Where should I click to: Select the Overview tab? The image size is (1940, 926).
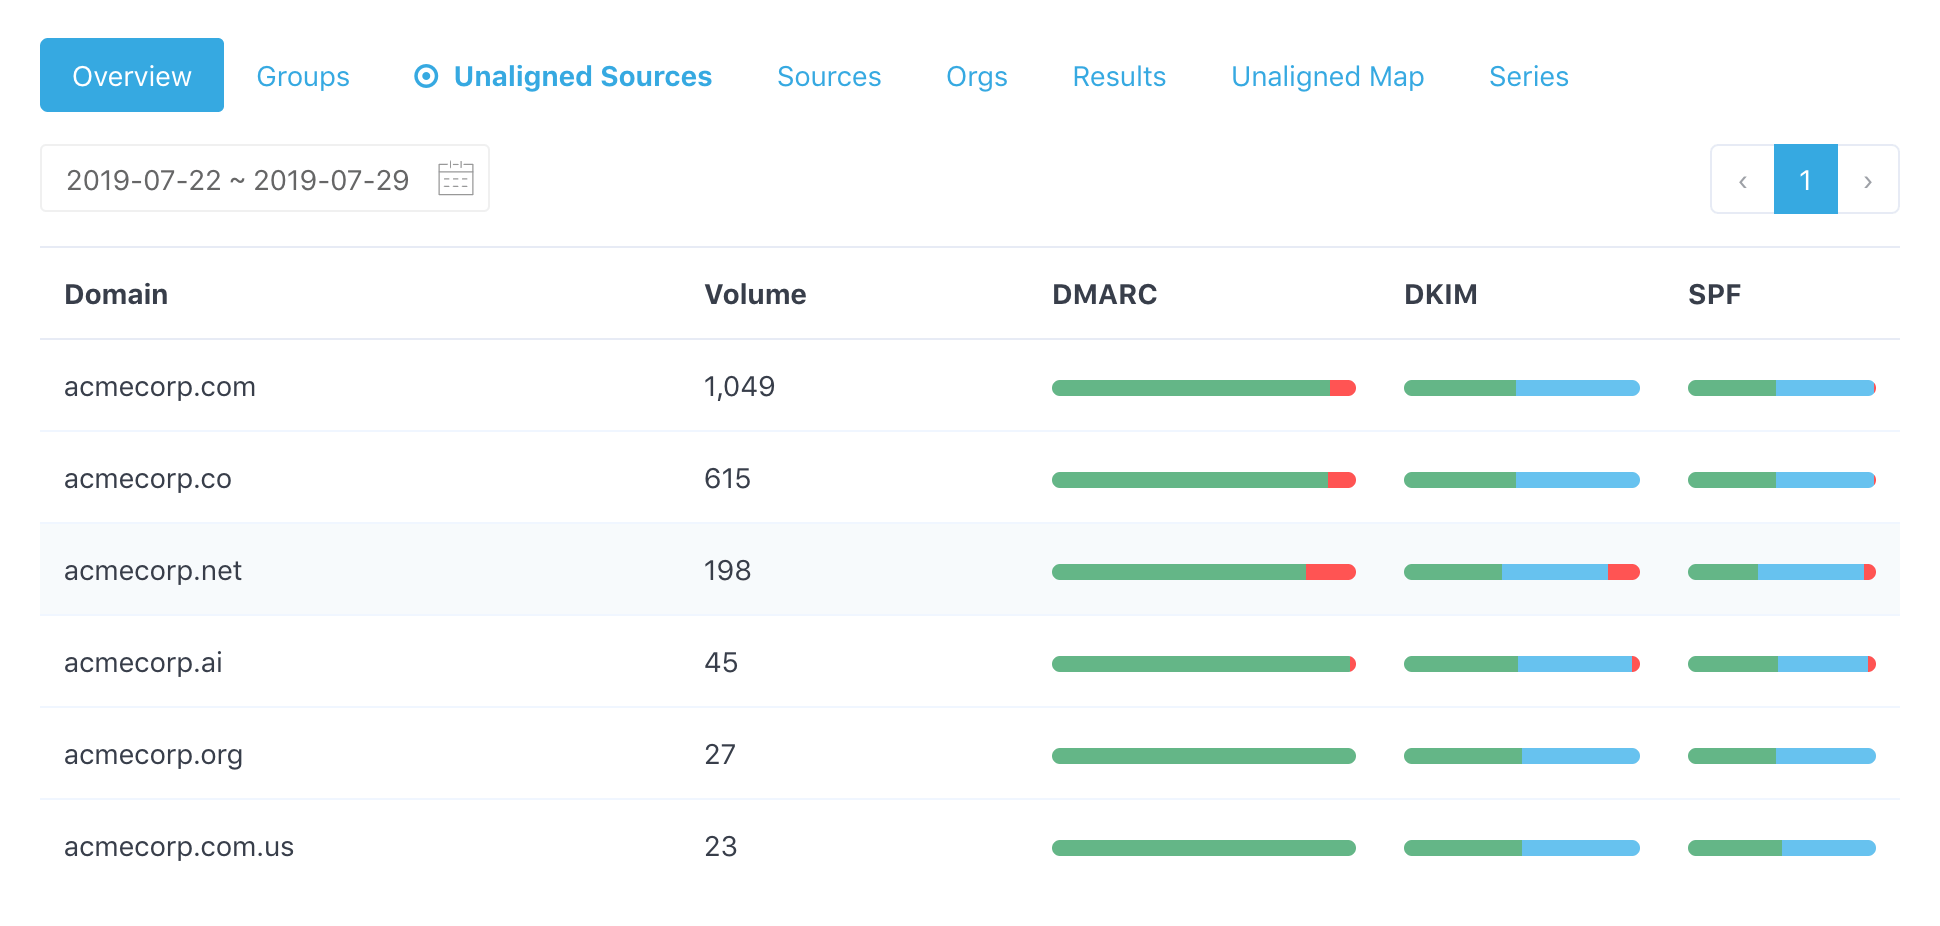coord(131,74)
